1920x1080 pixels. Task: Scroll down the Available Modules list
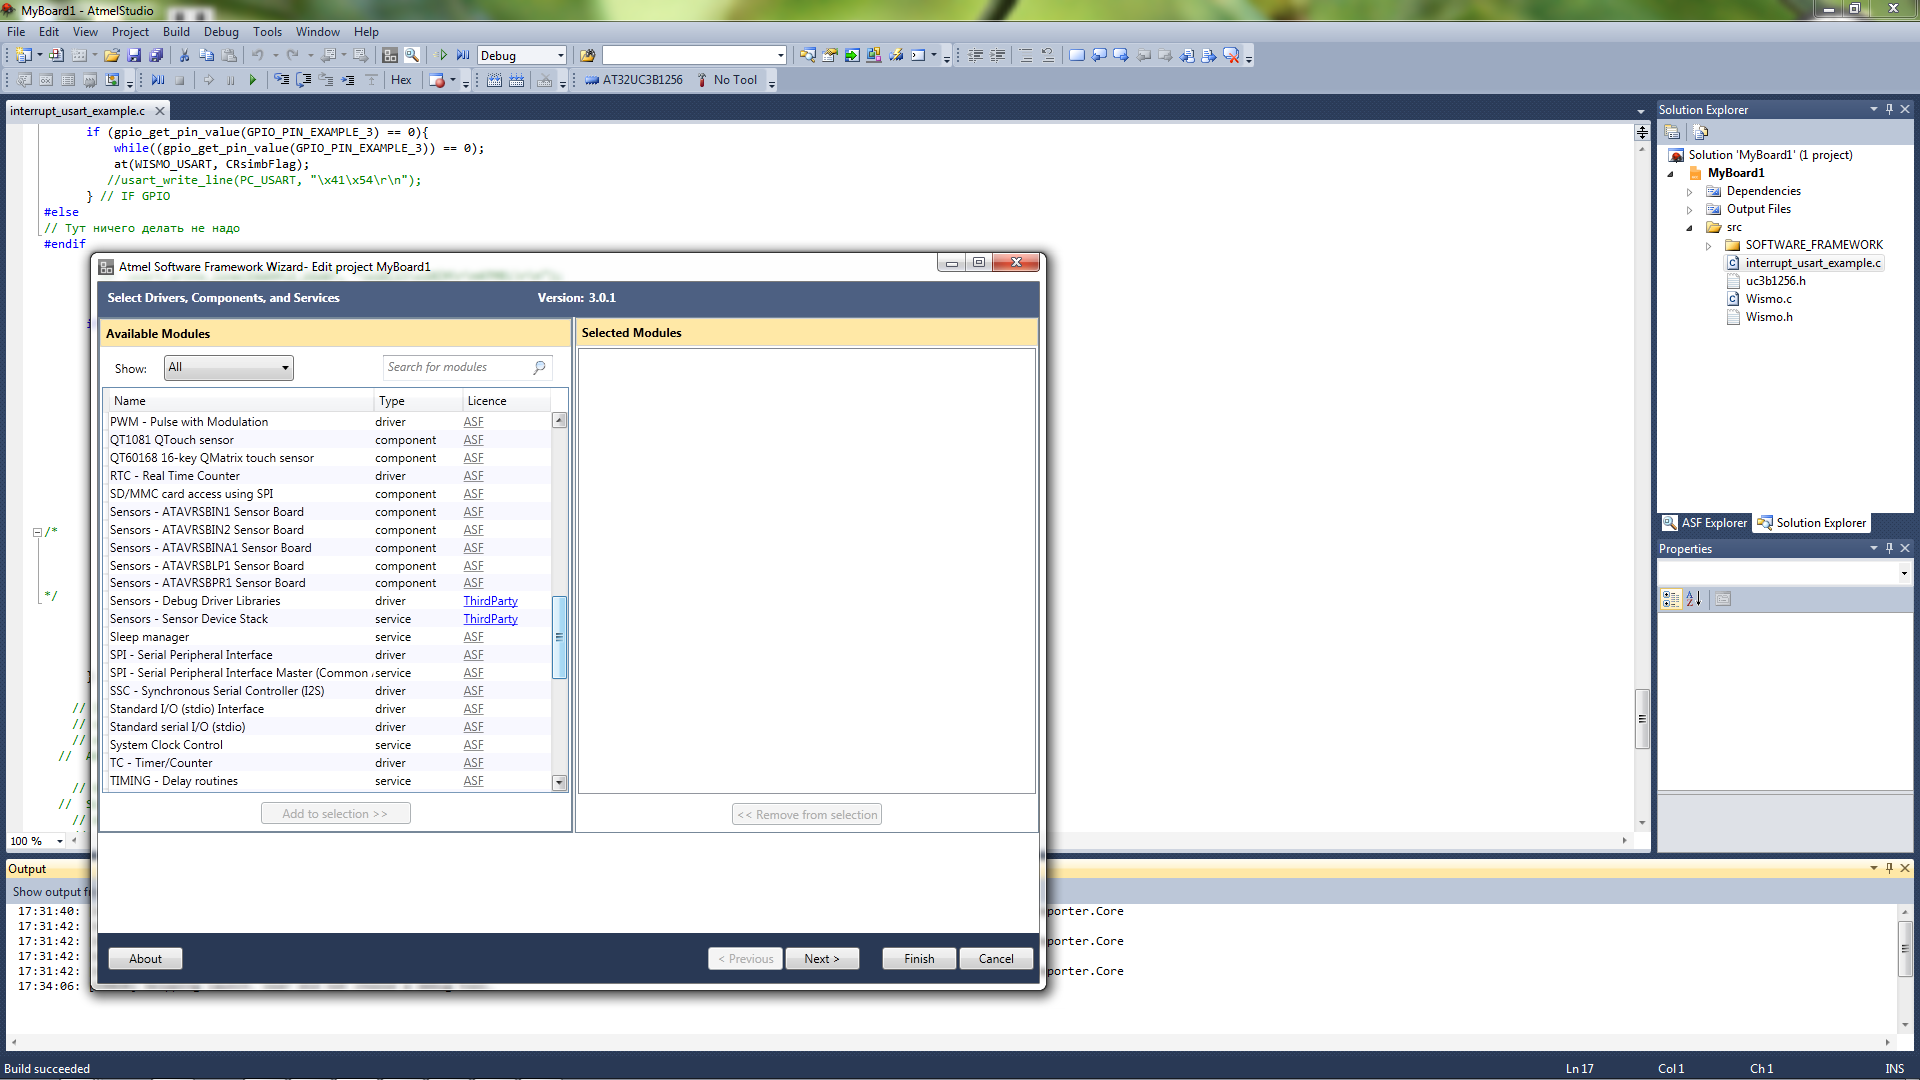coord(559,781)
